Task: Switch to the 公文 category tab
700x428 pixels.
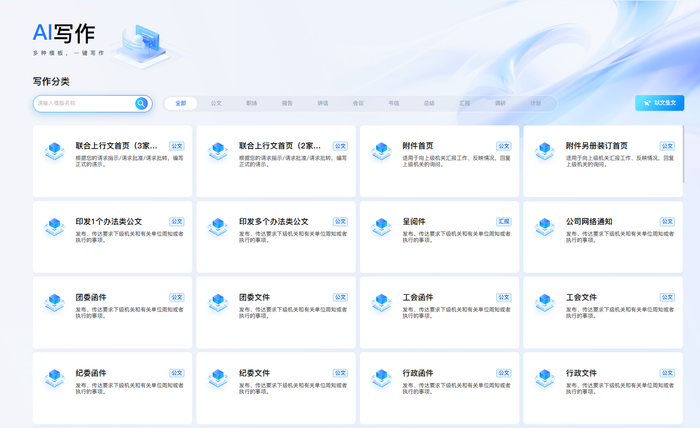Action: pyautogui.click(x=216, y=103)
